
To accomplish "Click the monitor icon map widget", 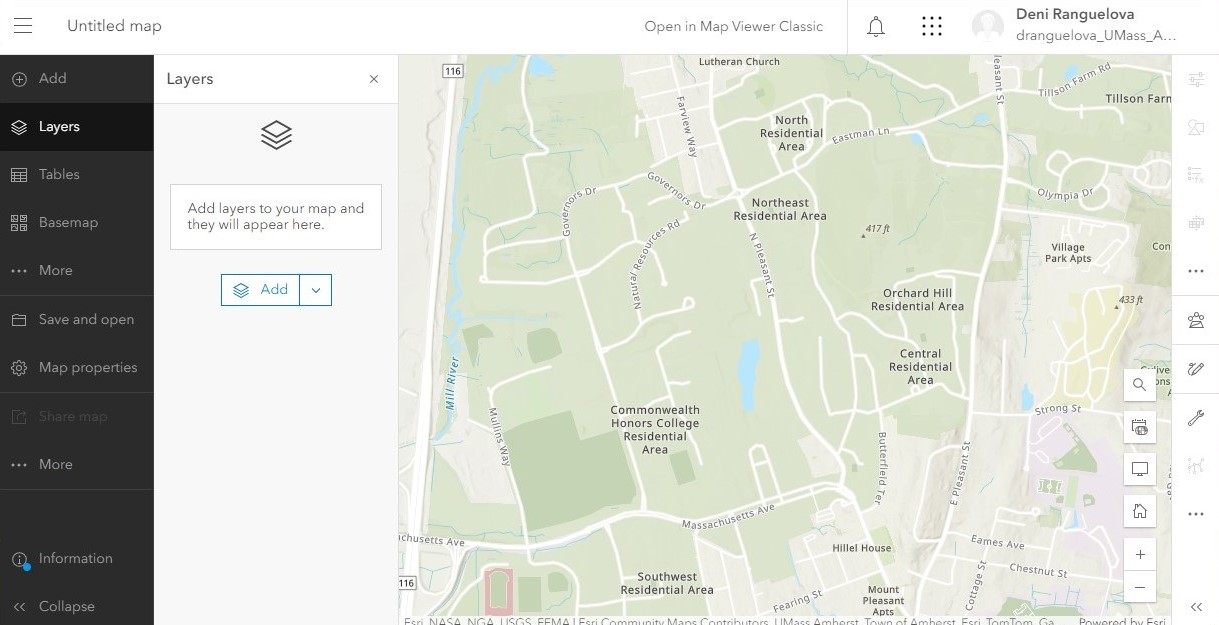I will [x=1139, y=469].
